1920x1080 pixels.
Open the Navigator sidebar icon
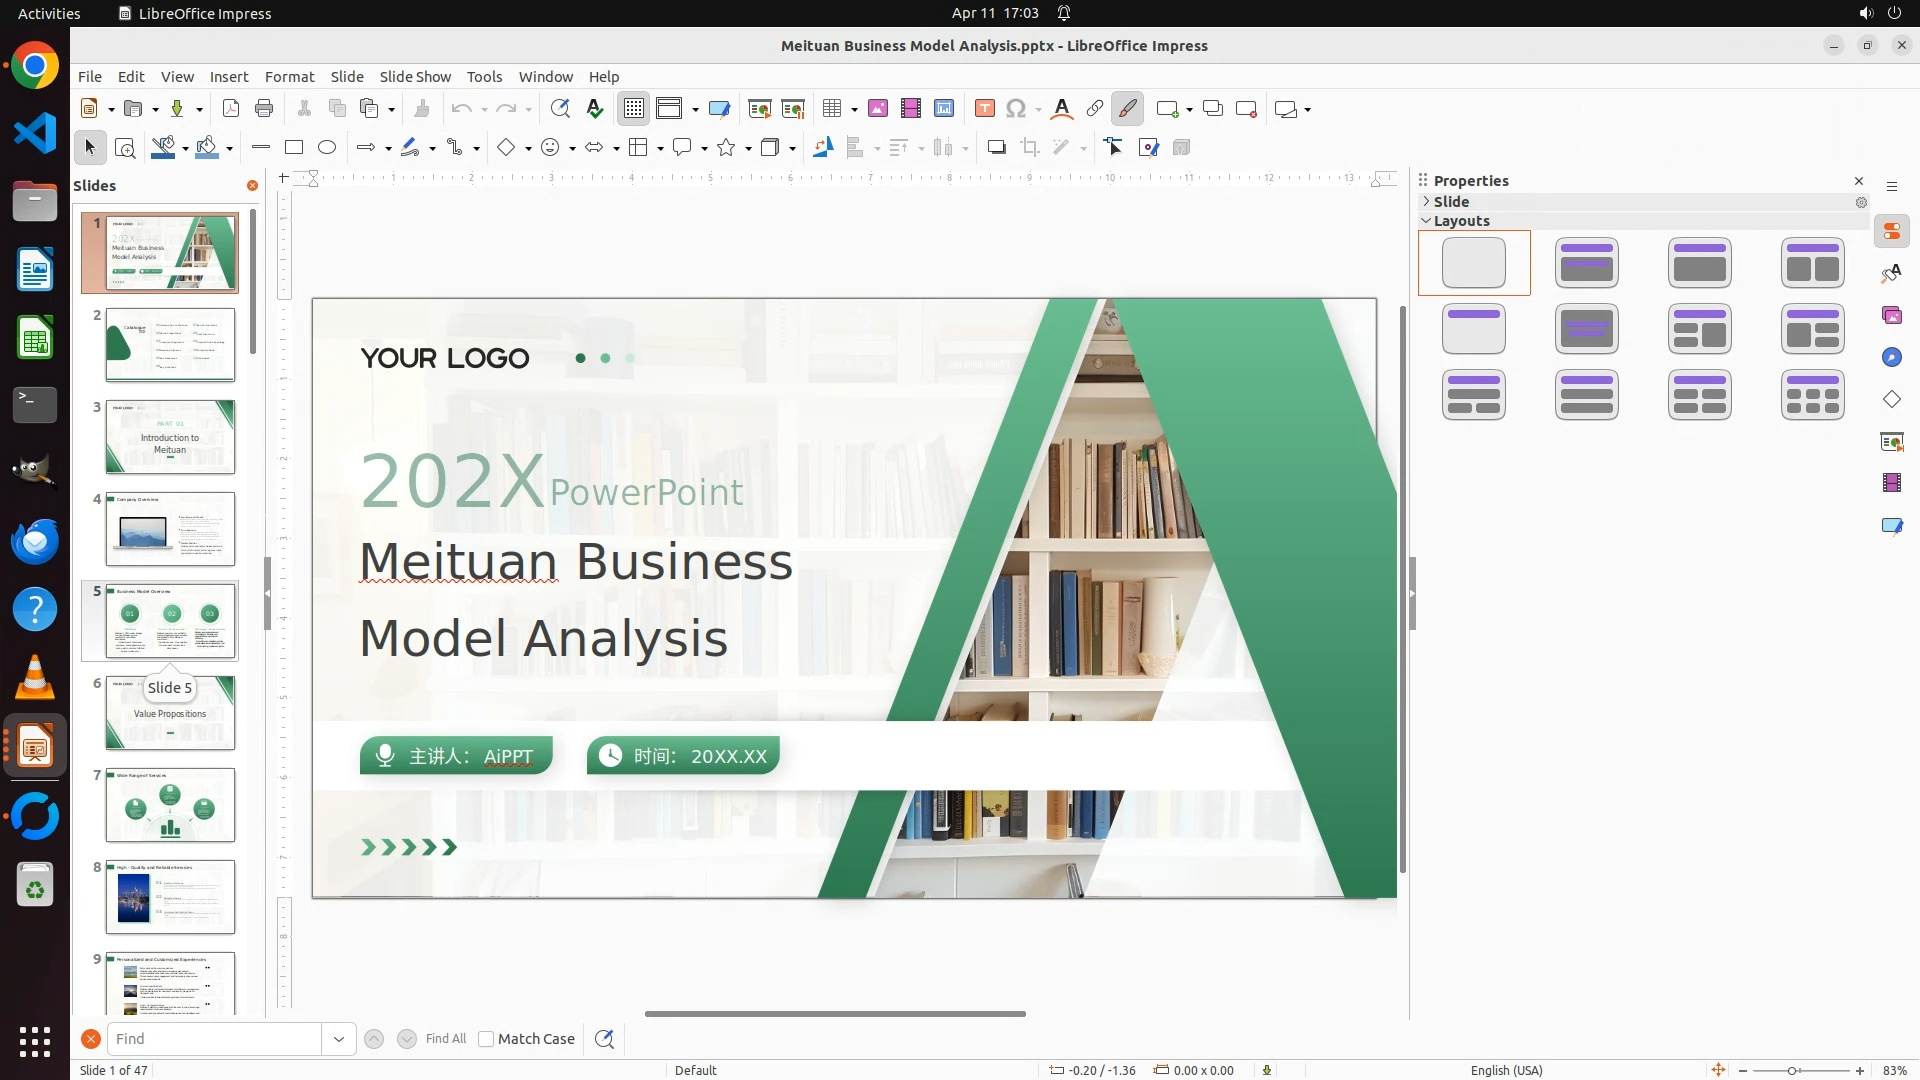1891,358
